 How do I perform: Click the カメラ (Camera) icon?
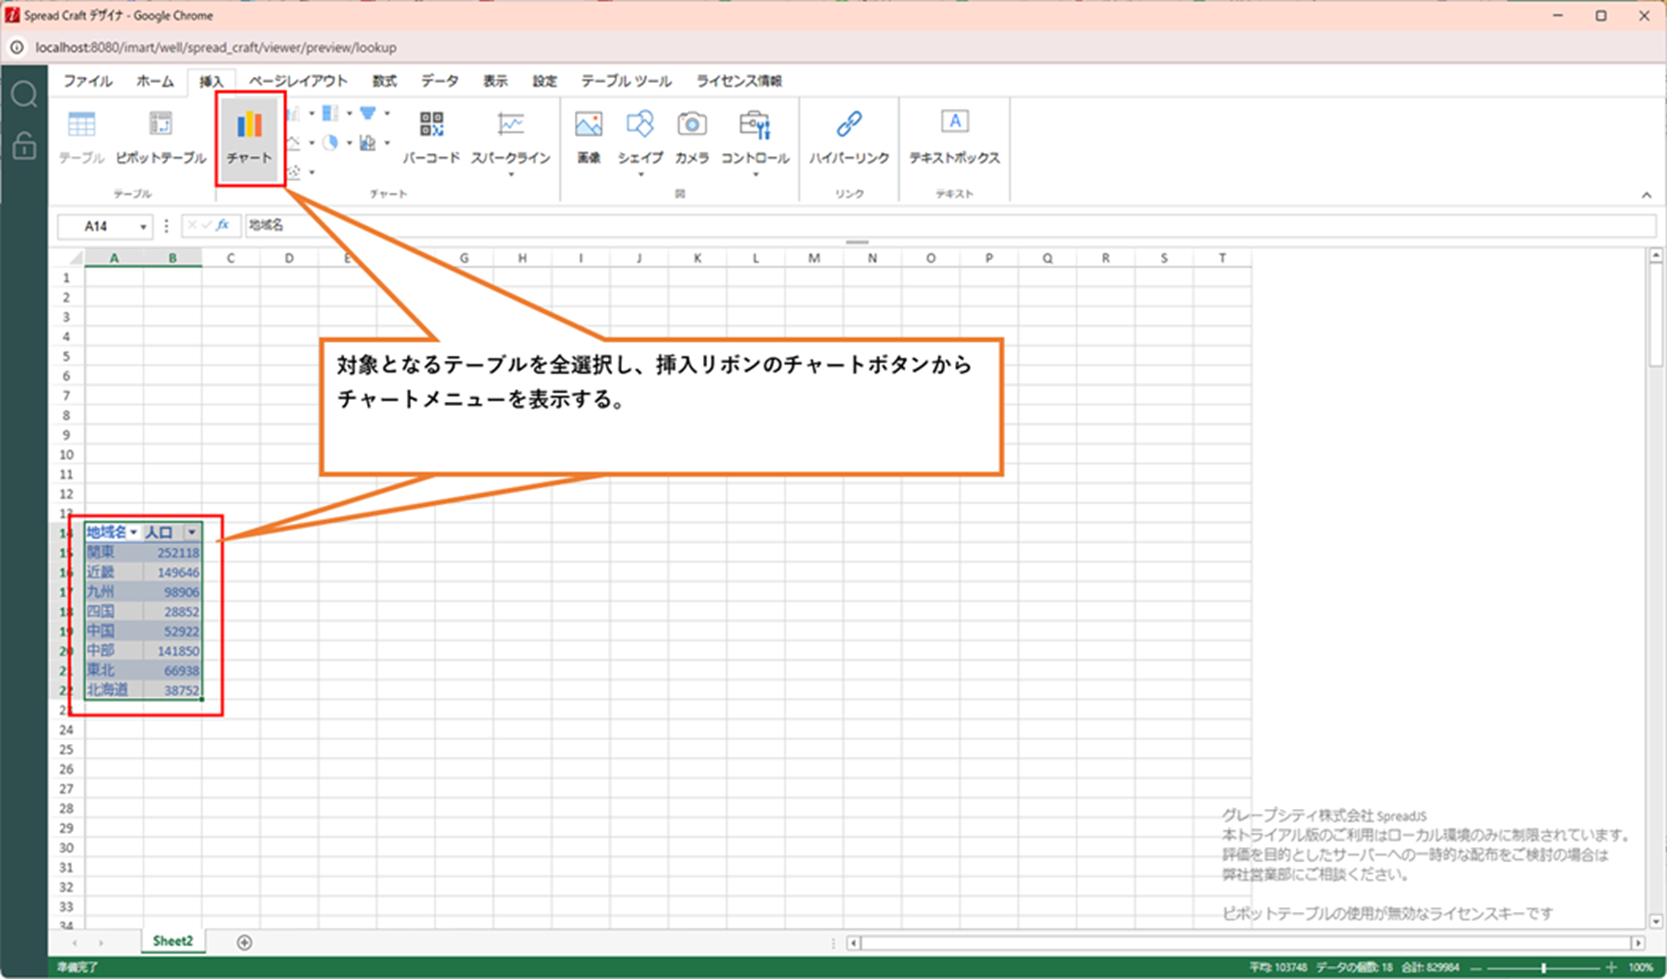pos(691,137)
